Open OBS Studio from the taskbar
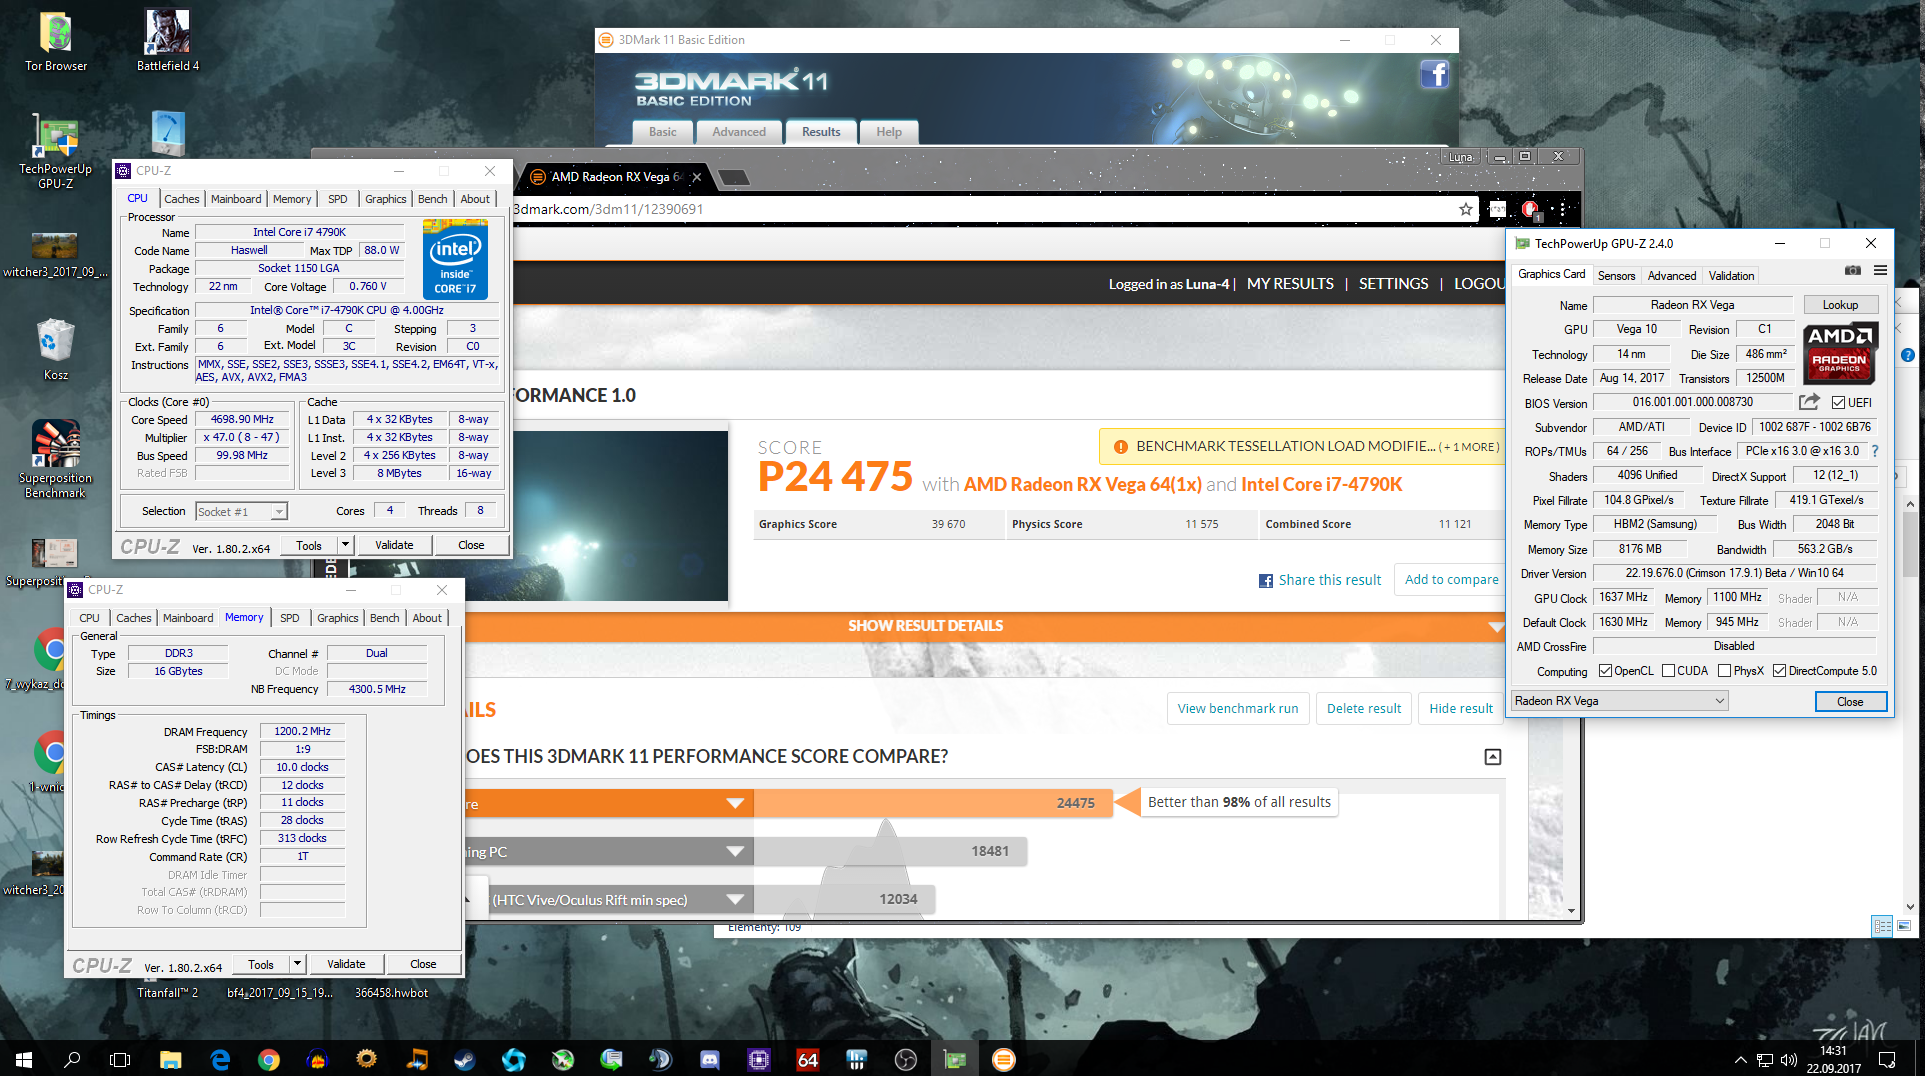The image size is (1925, 1076). (906, 1059)
